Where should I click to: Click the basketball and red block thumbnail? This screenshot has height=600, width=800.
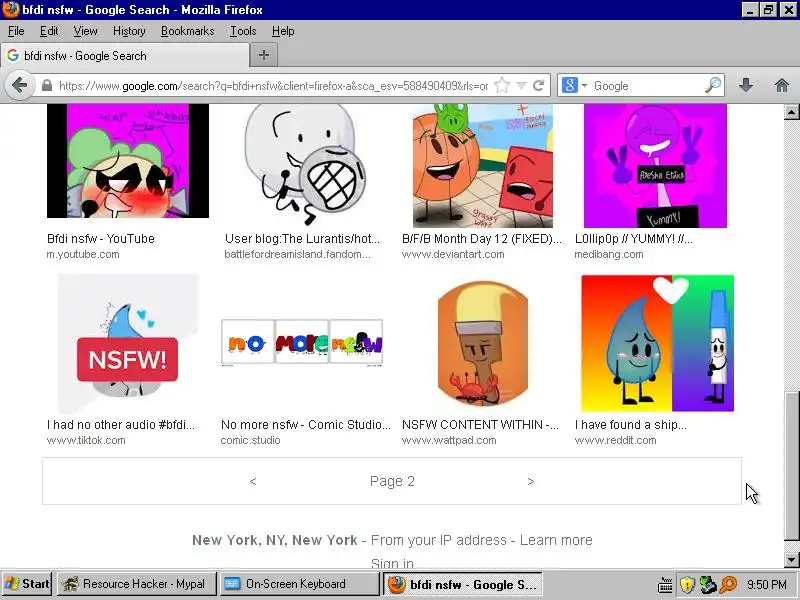click(483, 166)
